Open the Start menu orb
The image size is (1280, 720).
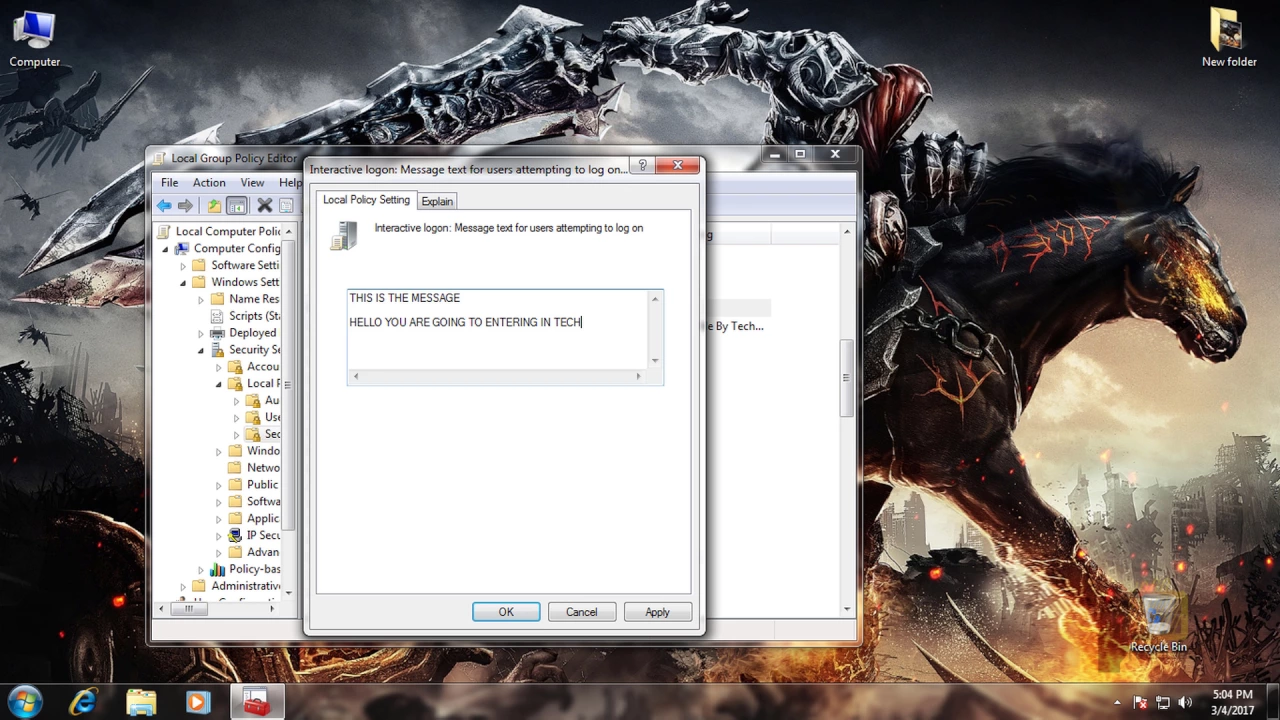click(x=24, y=702)
